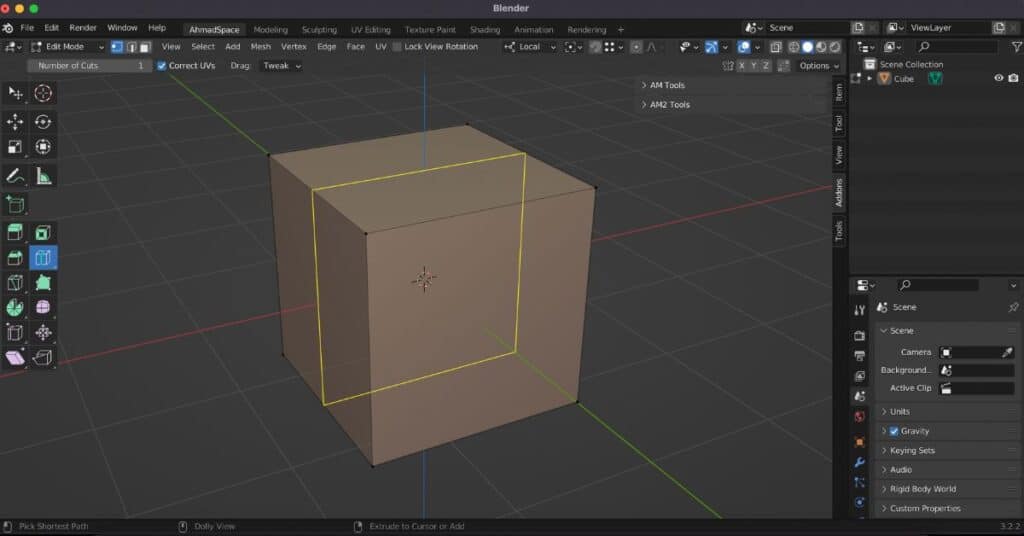Screen dimensions: 1024x536
Task: Activate the Move tool in the toolbar
Action: pyautogui.click(x=16, y=122)
